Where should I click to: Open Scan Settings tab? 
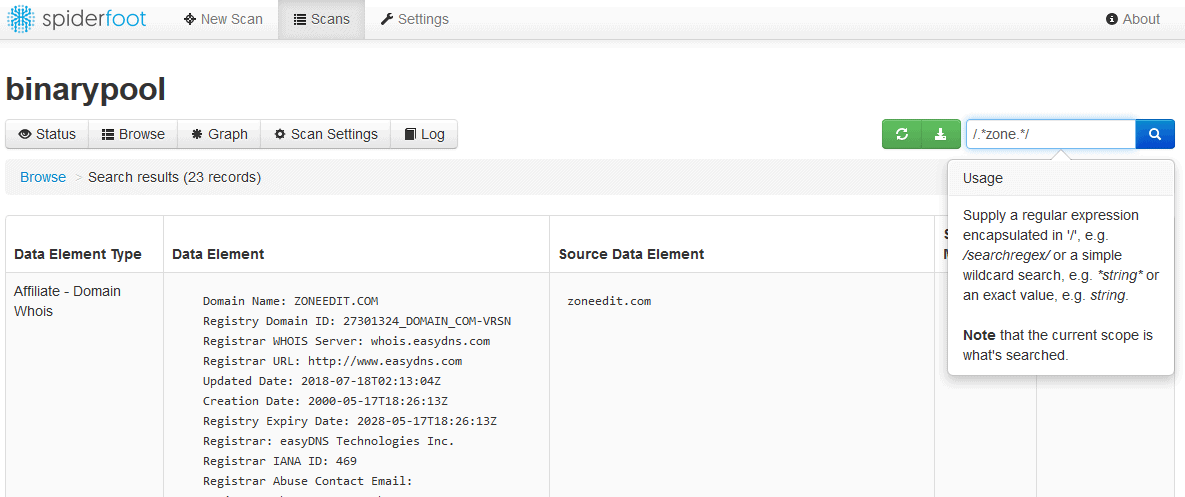(326, 134)
